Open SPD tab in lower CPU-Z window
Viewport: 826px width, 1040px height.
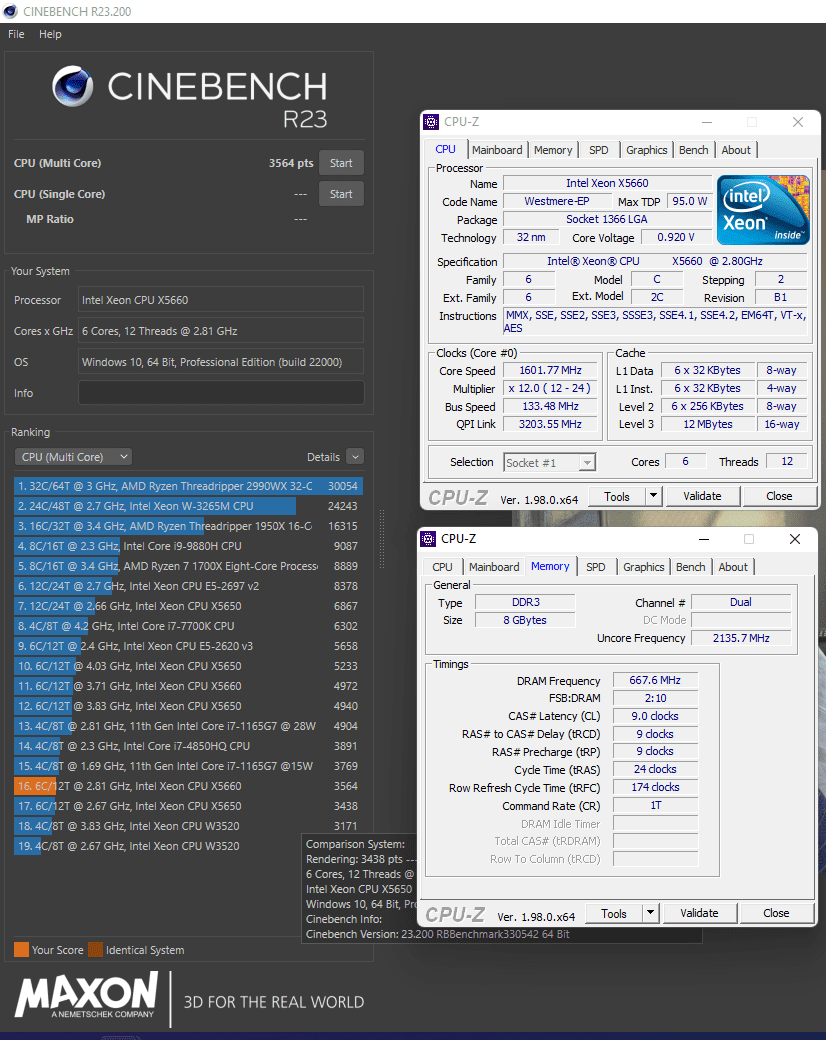click(x=595, y=567)
